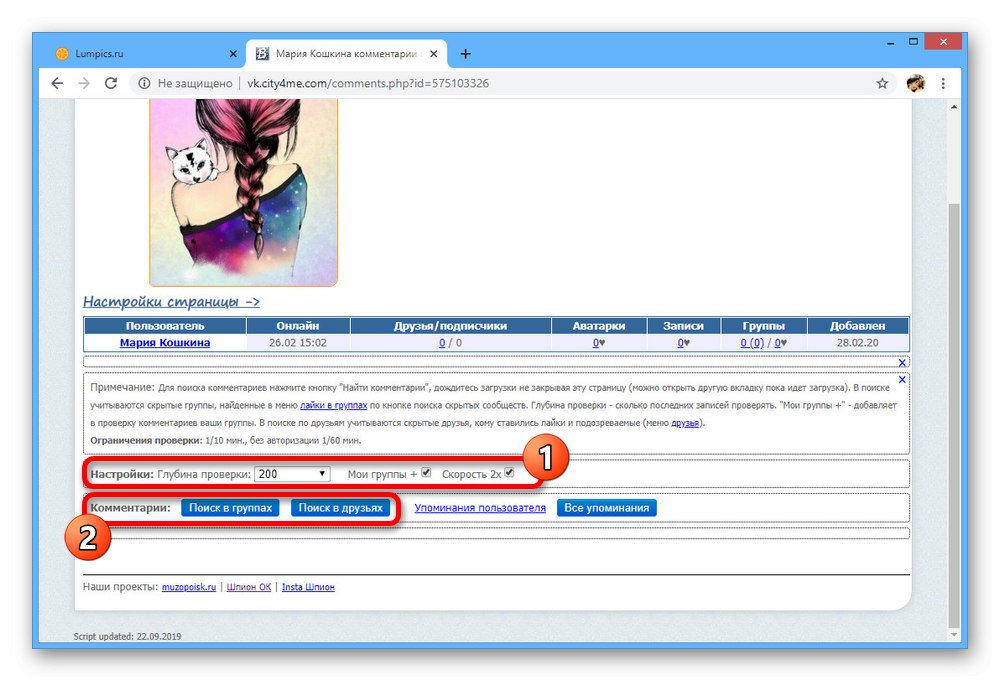This screenshot has height=681, width=1000.
Task: Click the 'Онлайн' column header
Action: coord(298,326)
